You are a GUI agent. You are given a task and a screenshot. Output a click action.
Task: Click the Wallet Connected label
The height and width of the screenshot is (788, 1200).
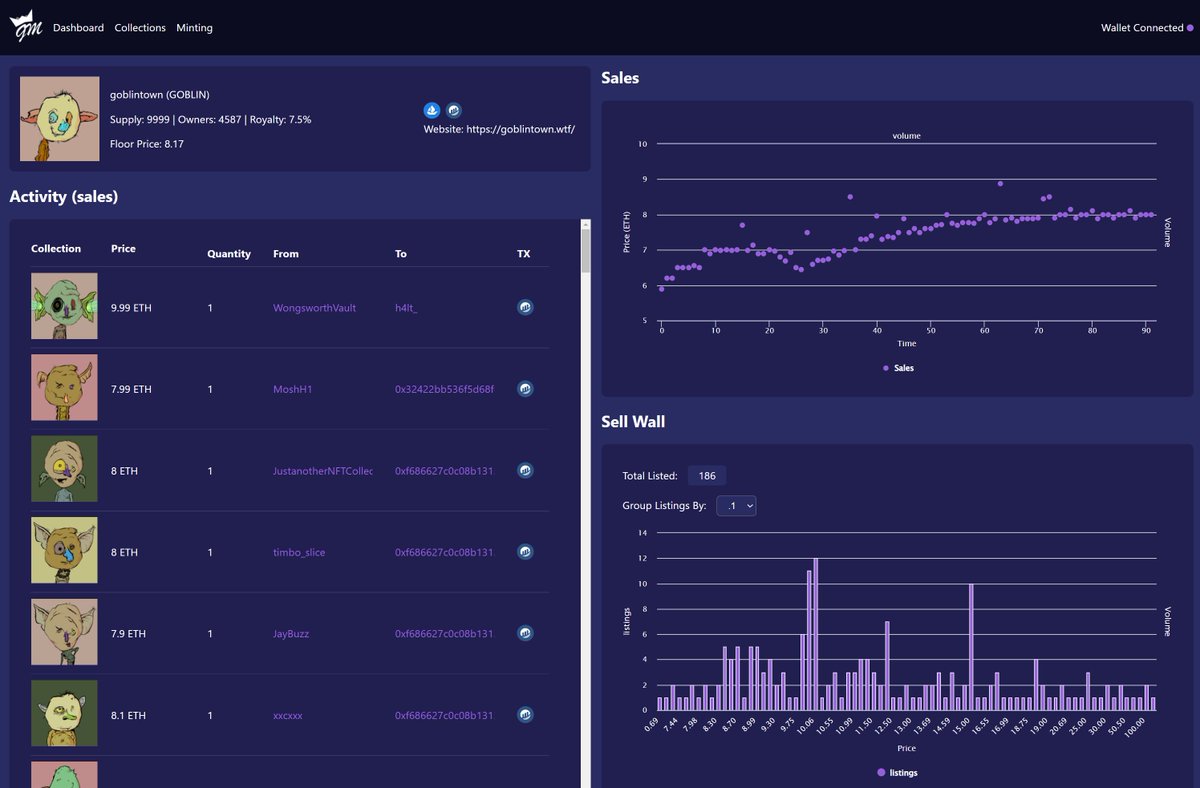[1142, 28]
